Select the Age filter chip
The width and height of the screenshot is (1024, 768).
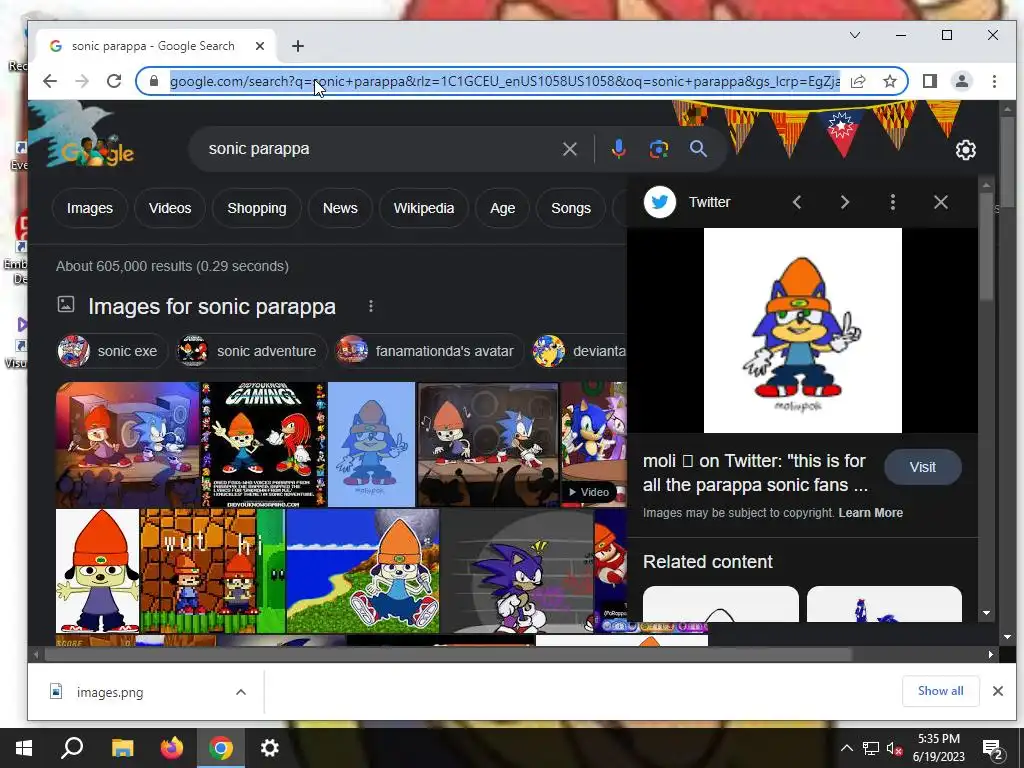pyautogui.click(x=502, y=208)
